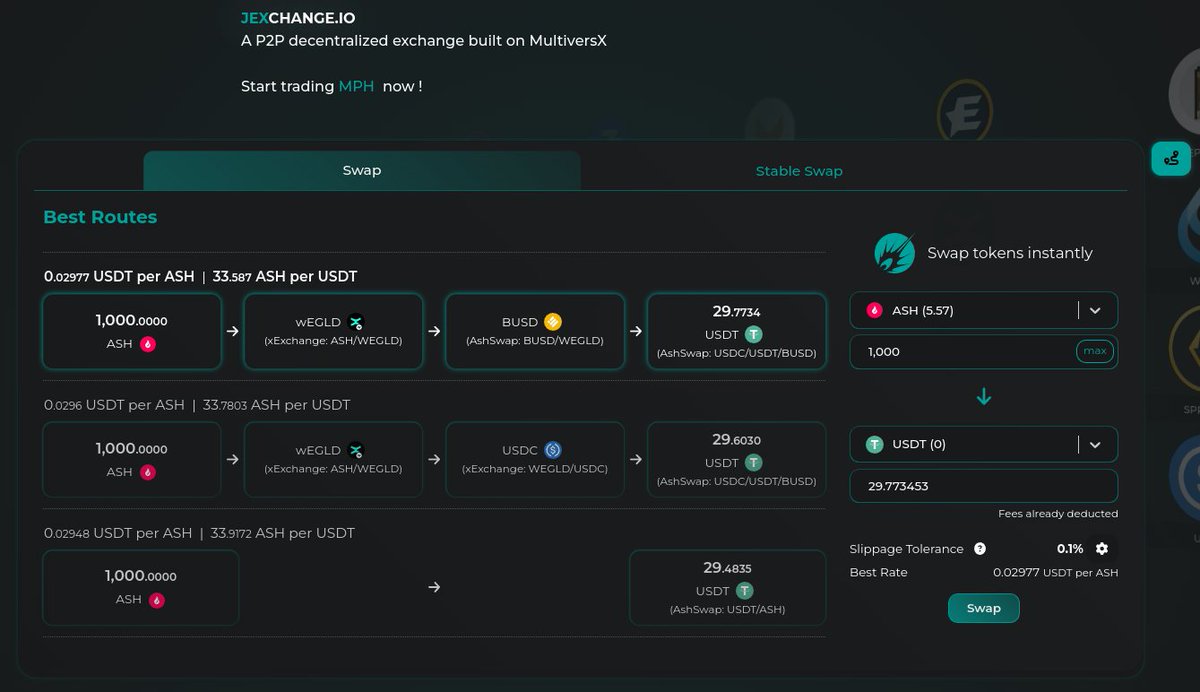1200x692 pixels.
Task: Click the 1,000 input amount field
Action: 984,352
